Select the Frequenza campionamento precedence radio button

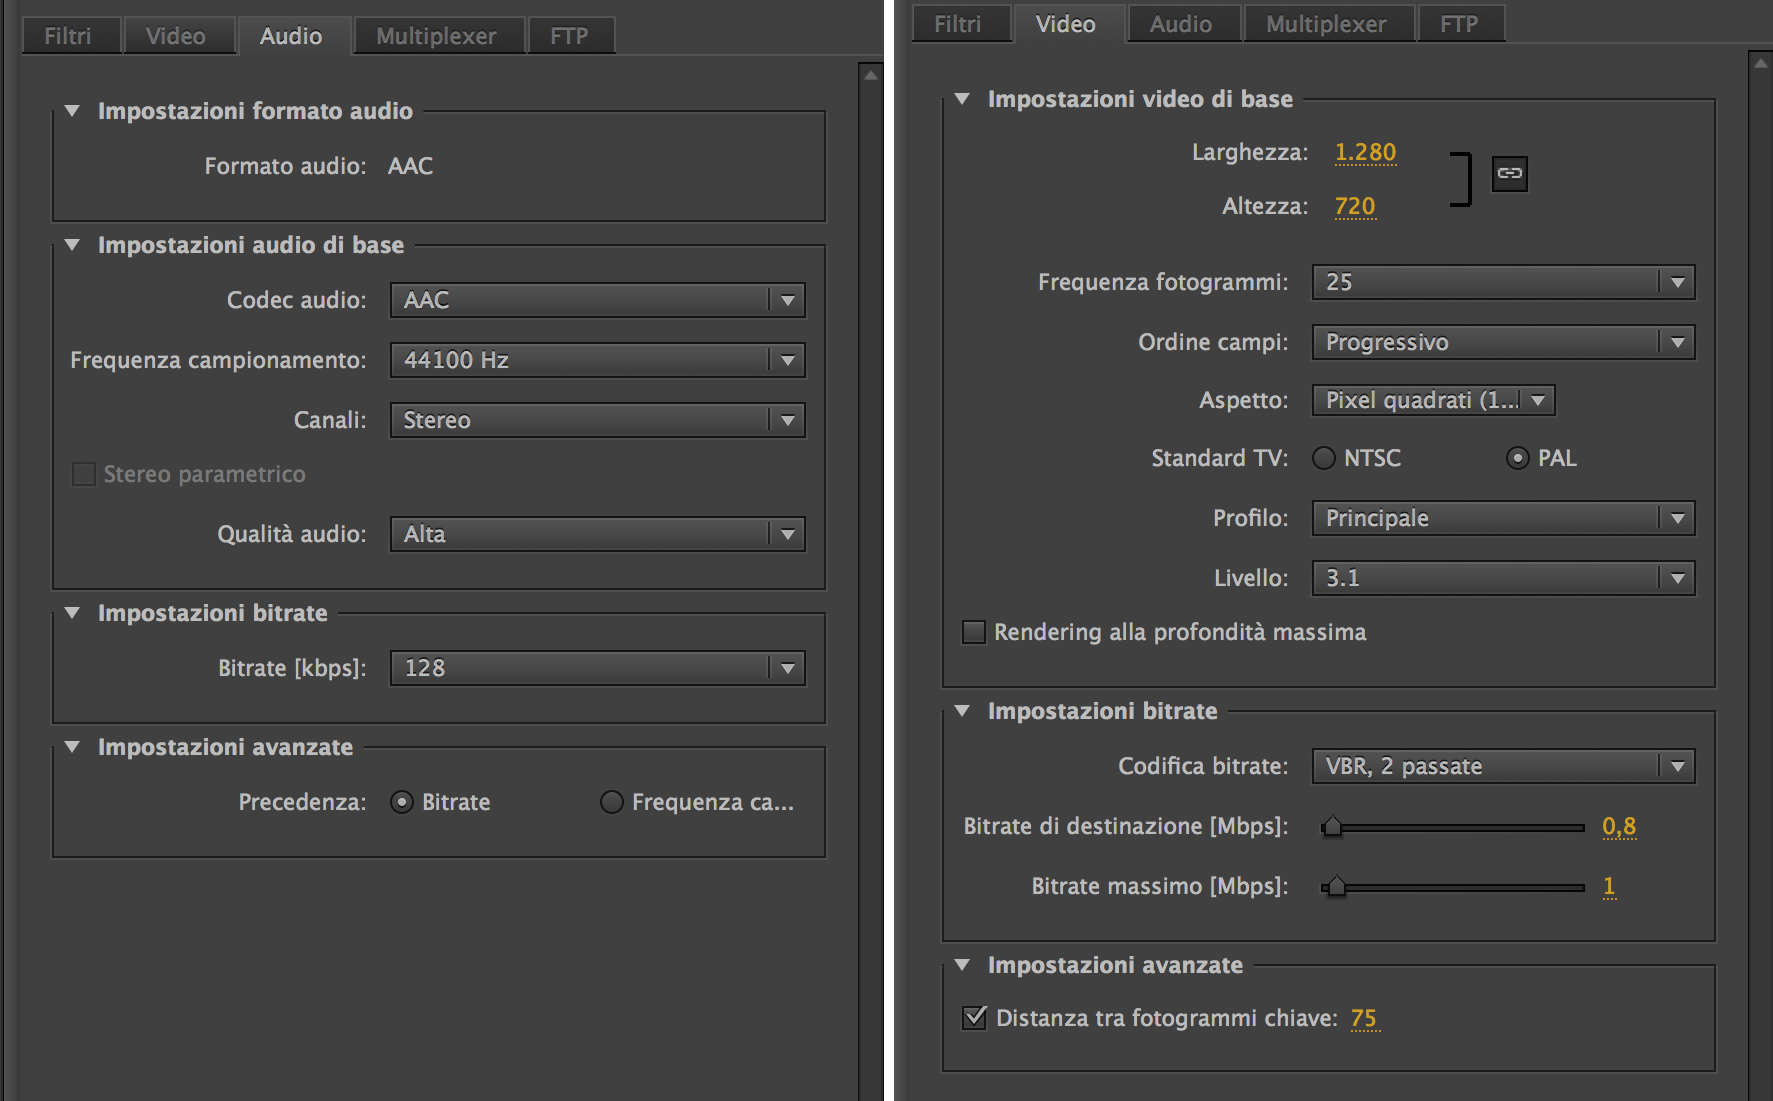611,802
